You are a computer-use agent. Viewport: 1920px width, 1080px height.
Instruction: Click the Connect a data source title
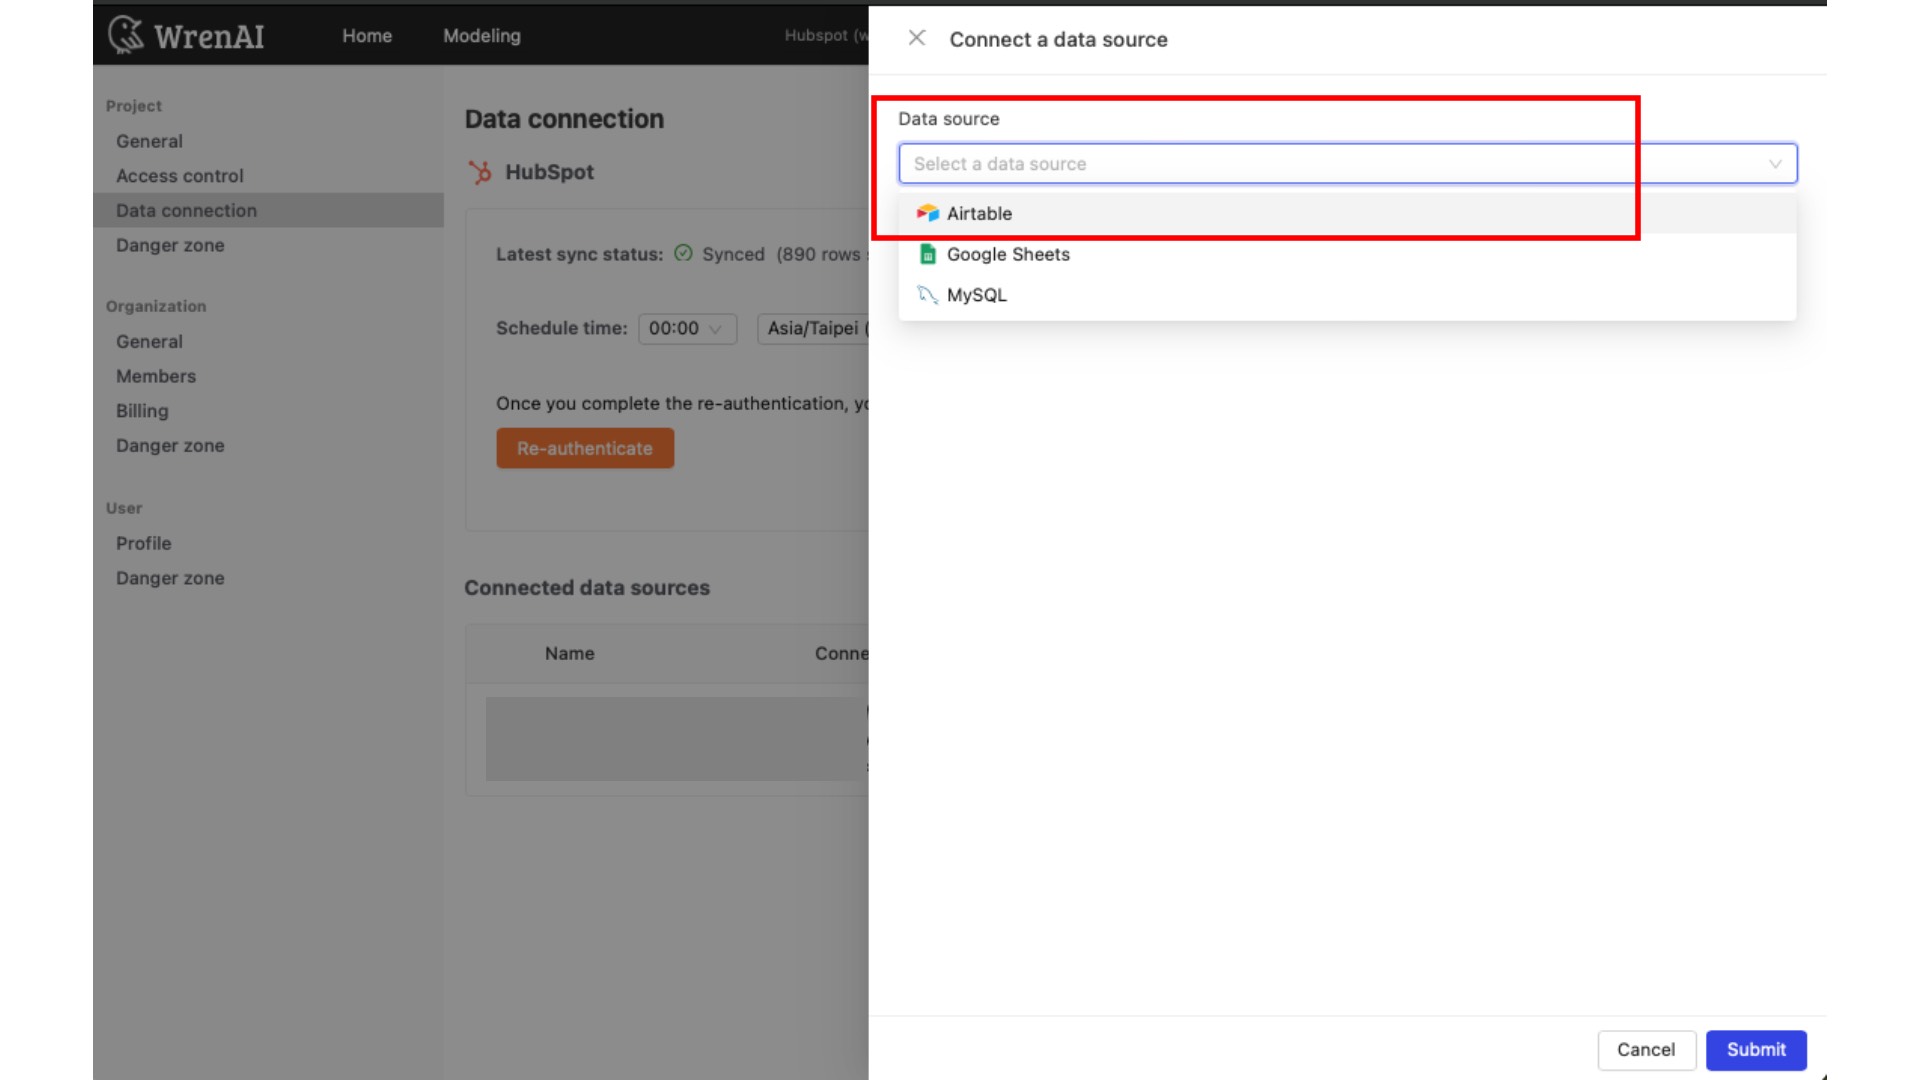click(x=1058, y=39)
